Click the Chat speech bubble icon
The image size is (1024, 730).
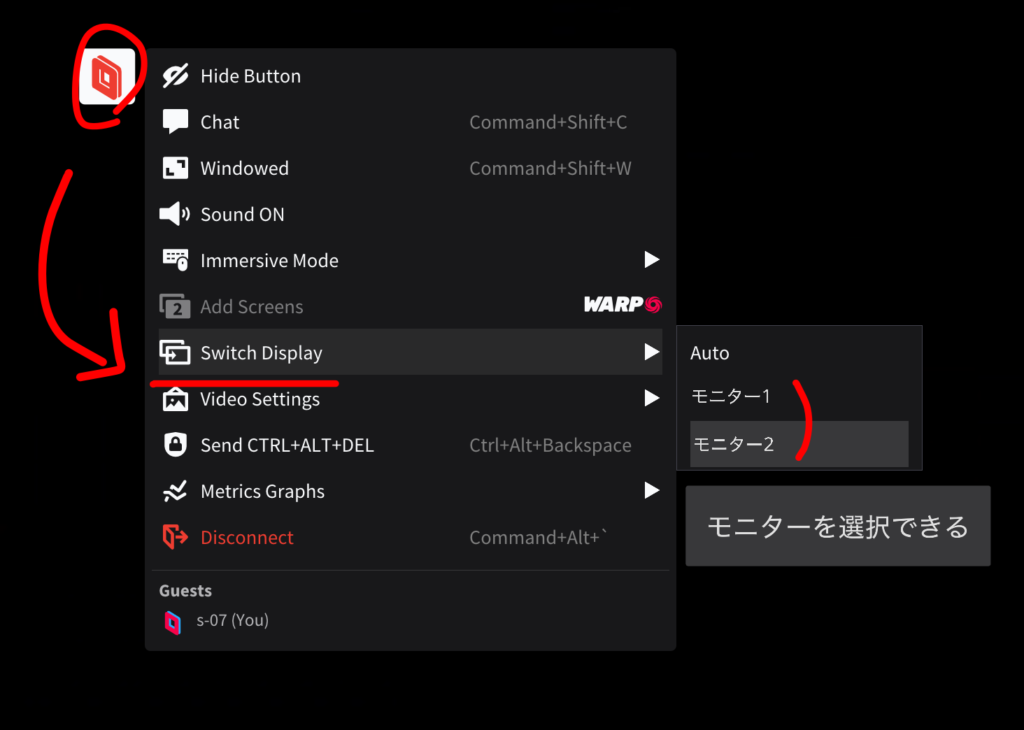point(176,122)
